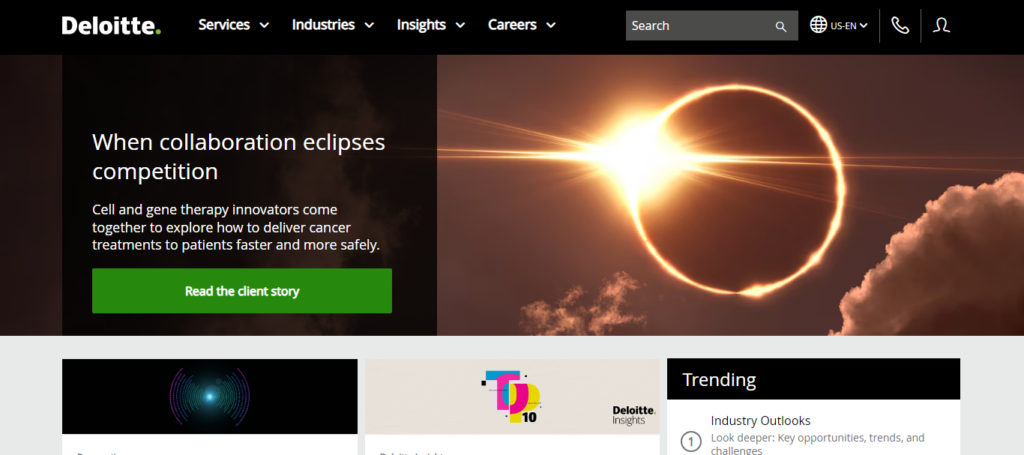Click the search magnifier icon
This screenshot has width=1024, height=455.
click(x=781, y=26)
